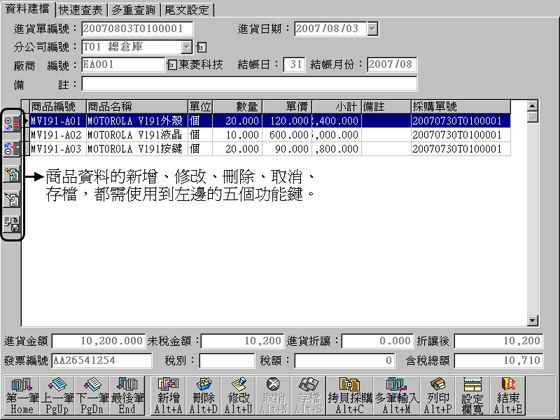Open the 進貨日期 date dropdown
Image resolution: width=560 pixels, height=420 pixels.
point(372,29)
